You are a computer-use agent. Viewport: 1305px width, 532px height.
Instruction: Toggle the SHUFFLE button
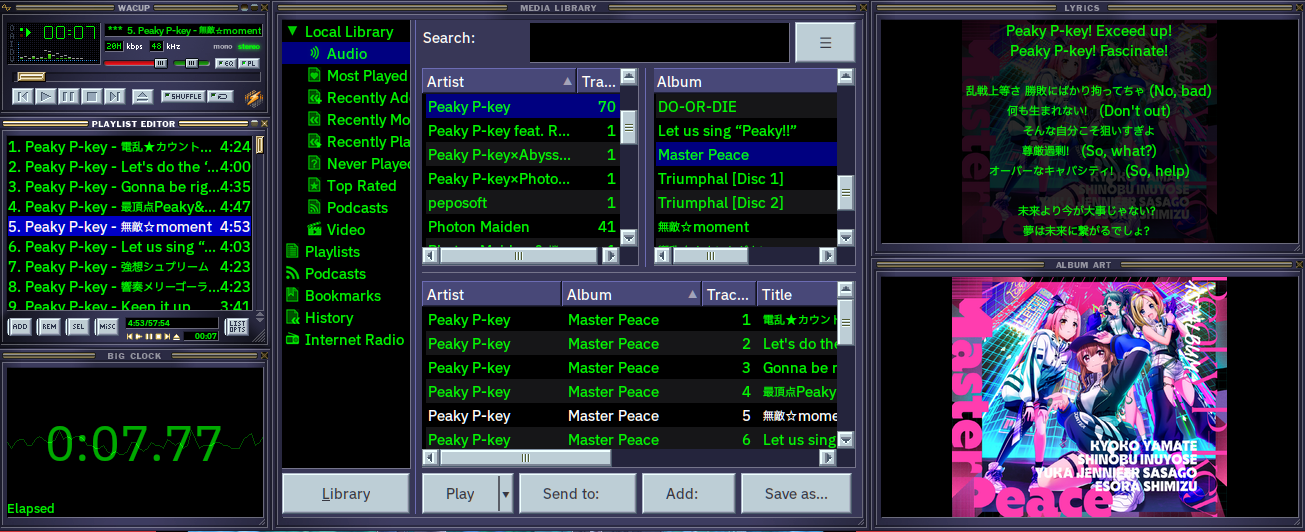[183, 96]
